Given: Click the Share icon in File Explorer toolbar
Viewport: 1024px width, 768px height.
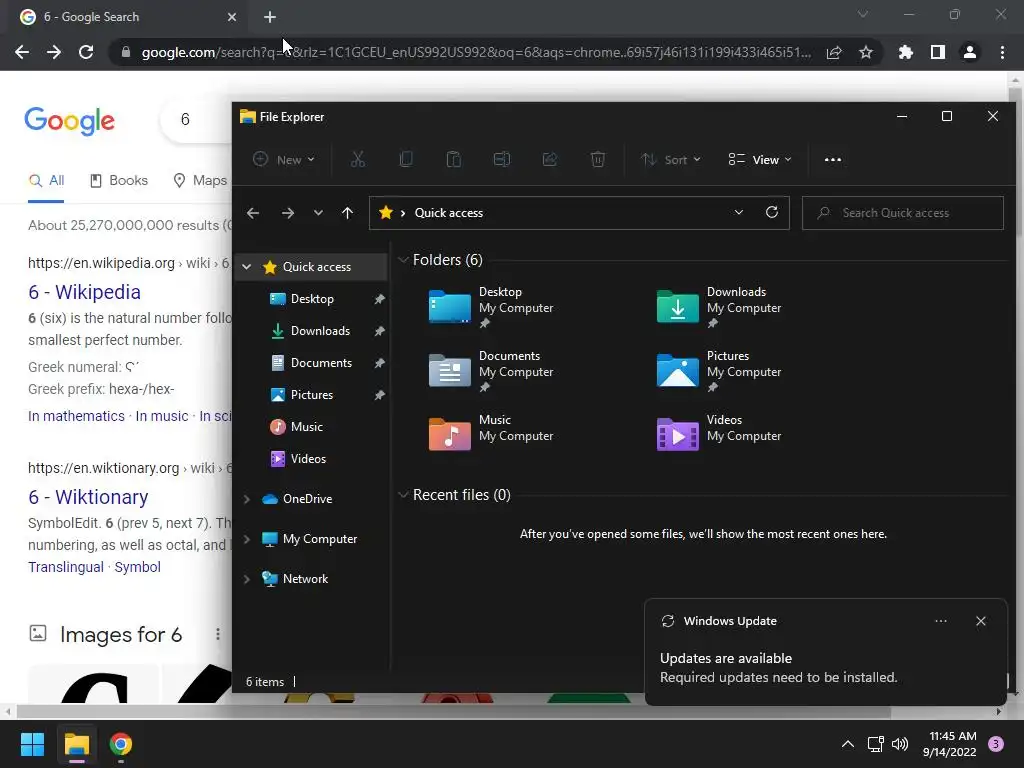Looking at the screenshot, I should [x=549, y=159].
